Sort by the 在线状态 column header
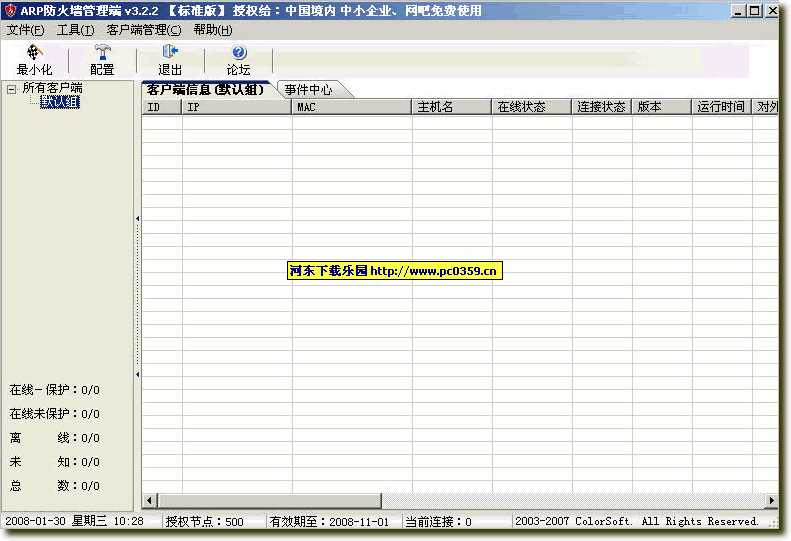Viewport: 791px width, 541px height. coord(531,107)
